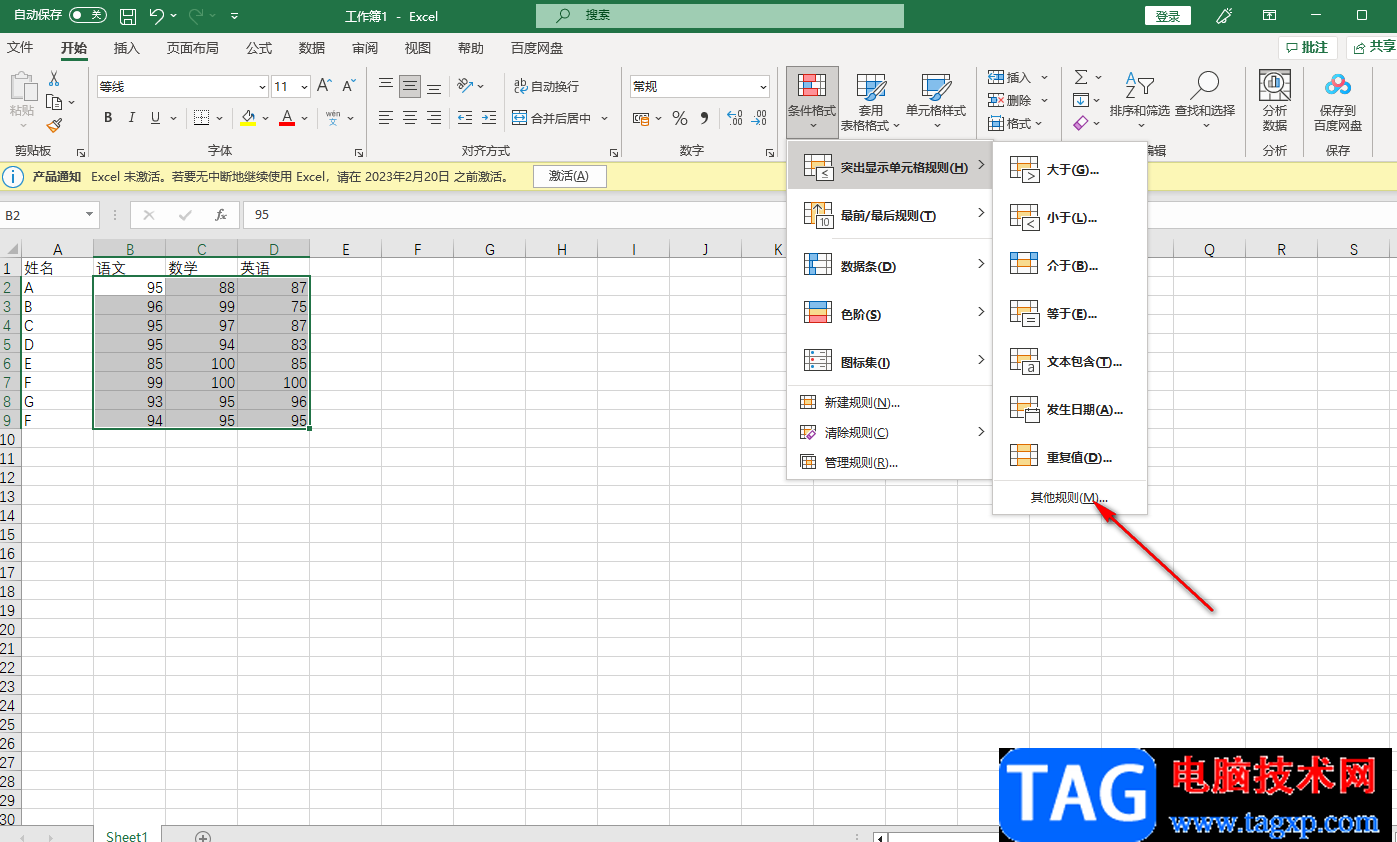Click the Comments (批注) button
This screenshot has height=842, width=1397.
coord(1307,48)
